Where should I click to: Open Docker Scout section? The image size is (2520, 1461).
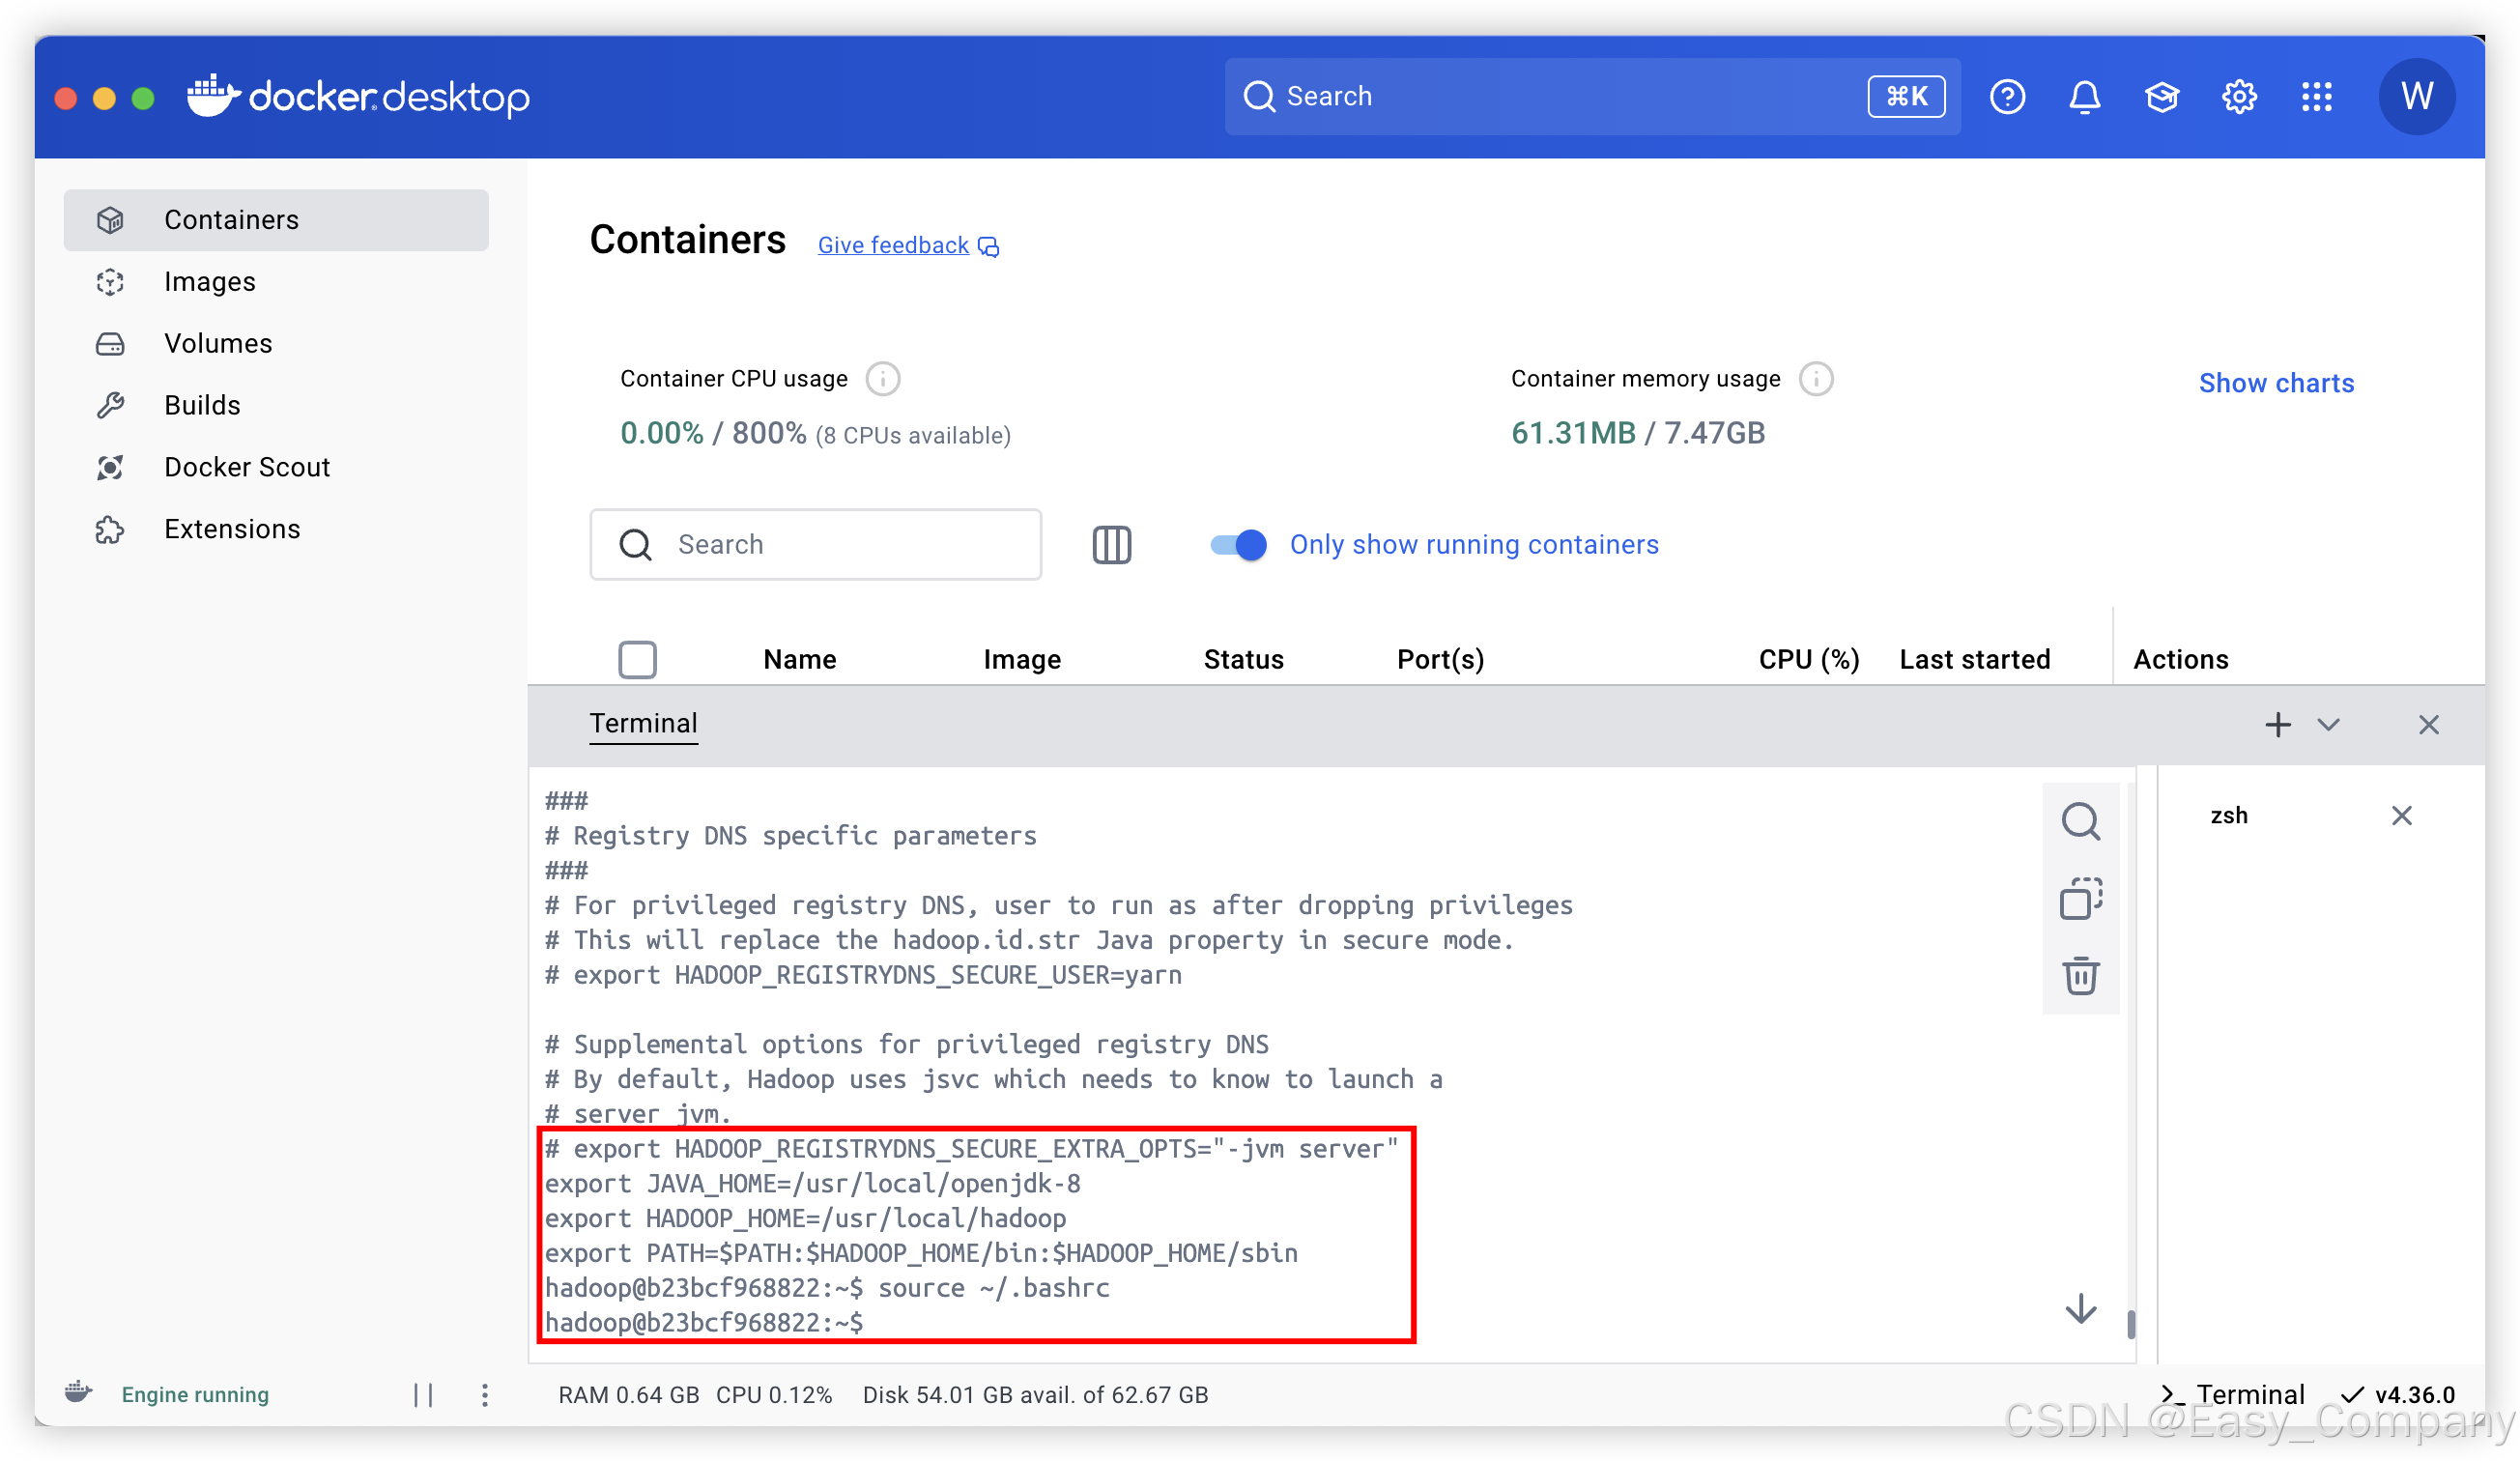tap(276, 467)
